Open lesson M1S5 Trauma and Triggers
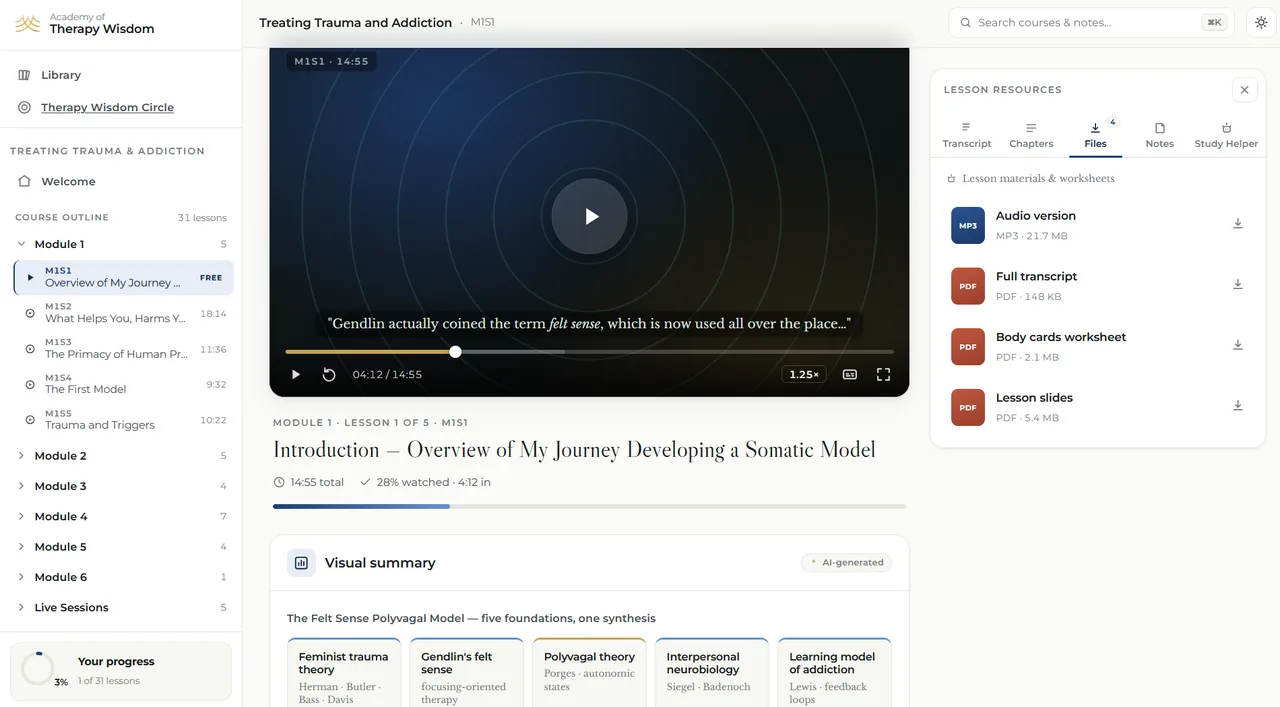Screen dimensions: 1280x707 point(123,420)
